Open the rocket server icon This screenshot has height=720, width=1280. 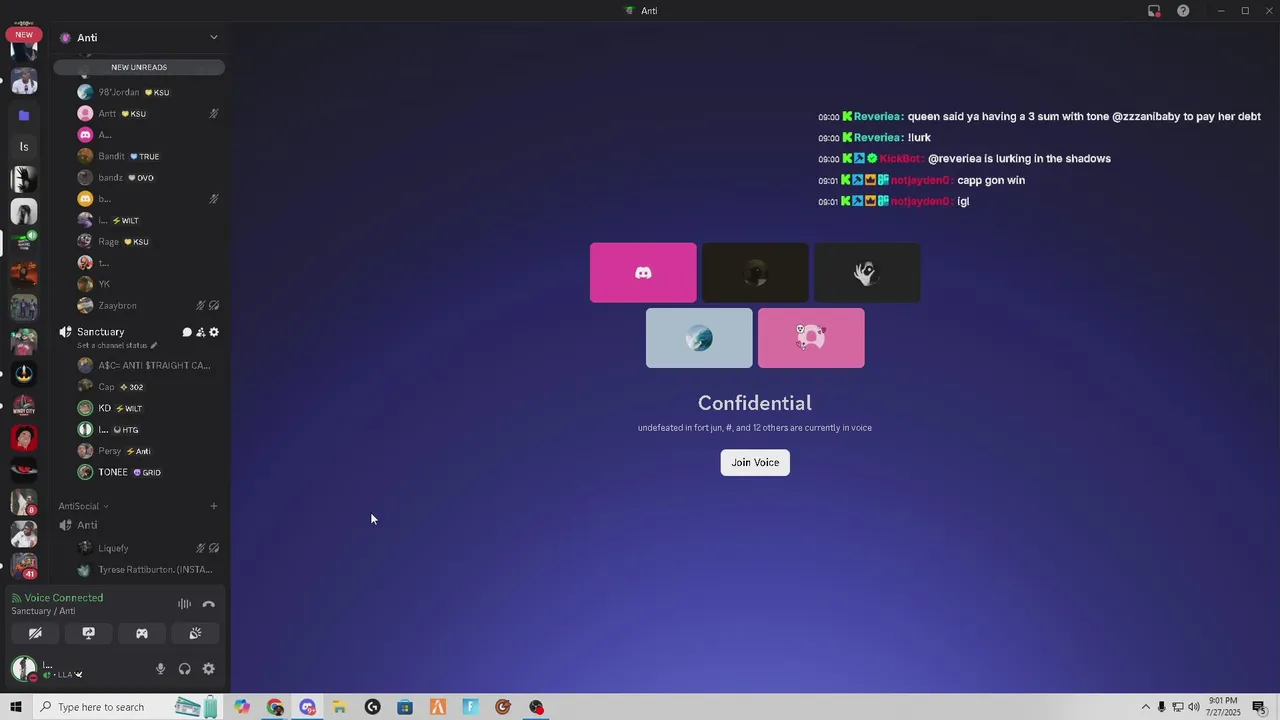click(x=24, y=374)
